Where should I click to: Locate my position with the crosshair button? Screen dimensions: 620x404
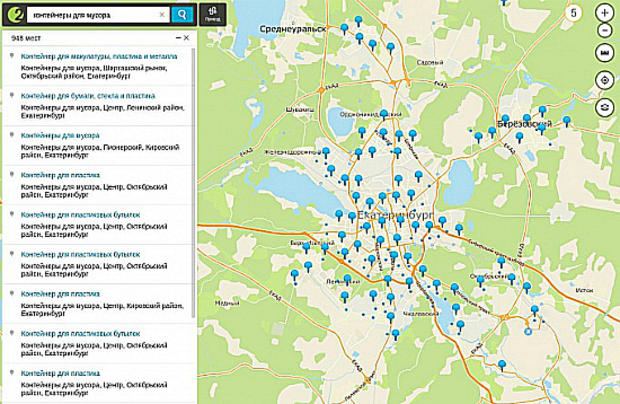[605, 80]
